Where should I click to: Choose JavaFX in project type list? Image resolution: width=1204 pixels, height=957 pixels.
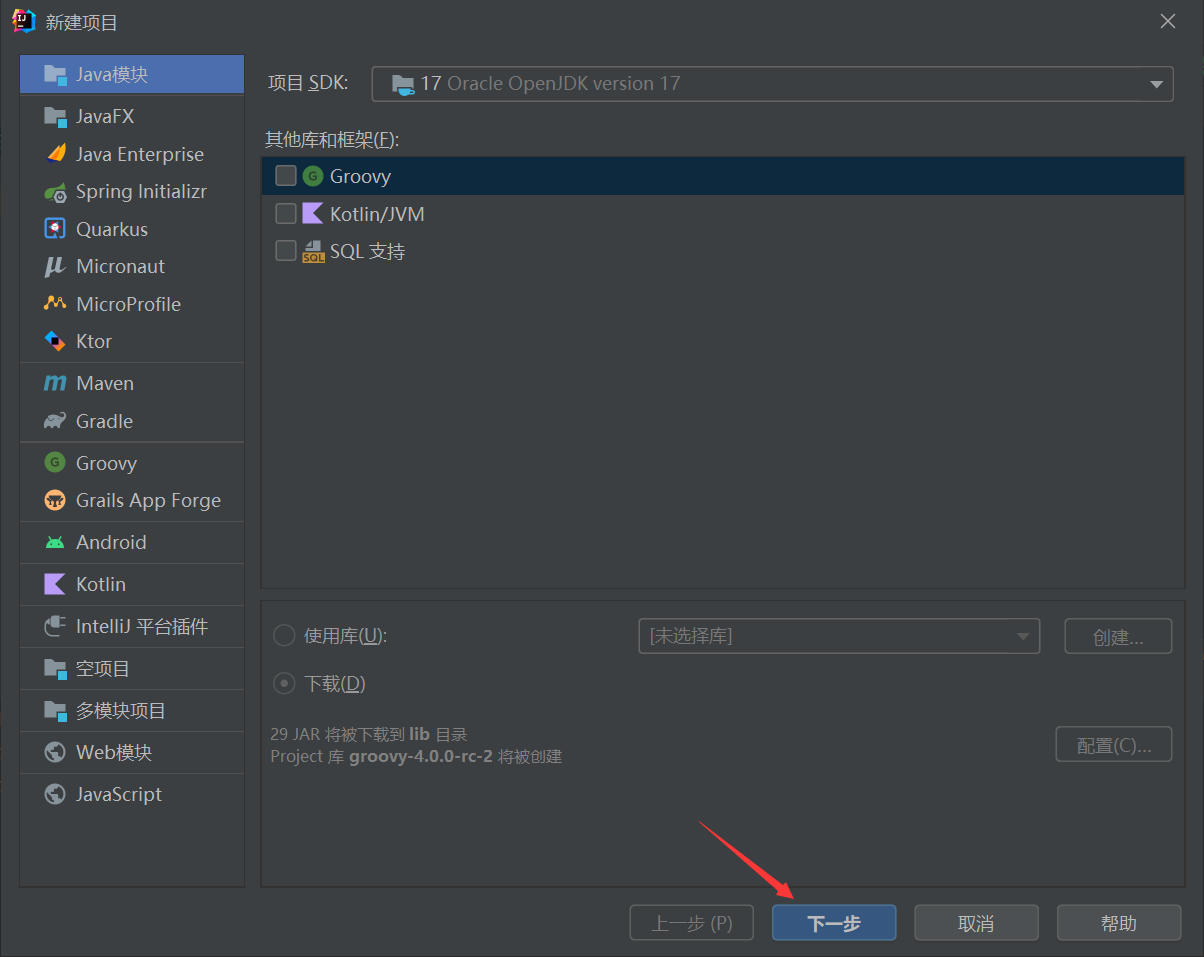(x=132, y=117)
